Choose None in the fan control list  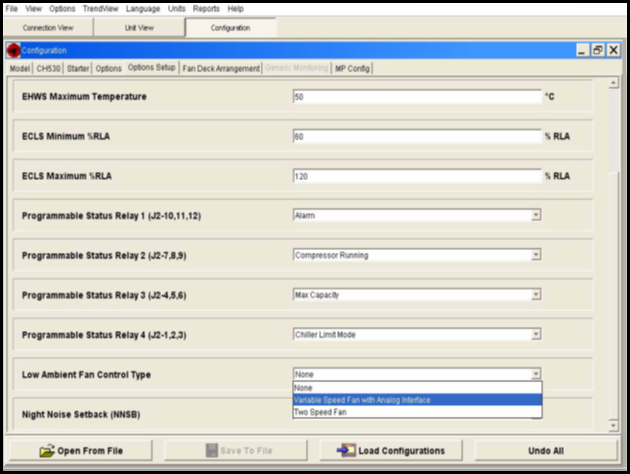[x=417, y=388]
